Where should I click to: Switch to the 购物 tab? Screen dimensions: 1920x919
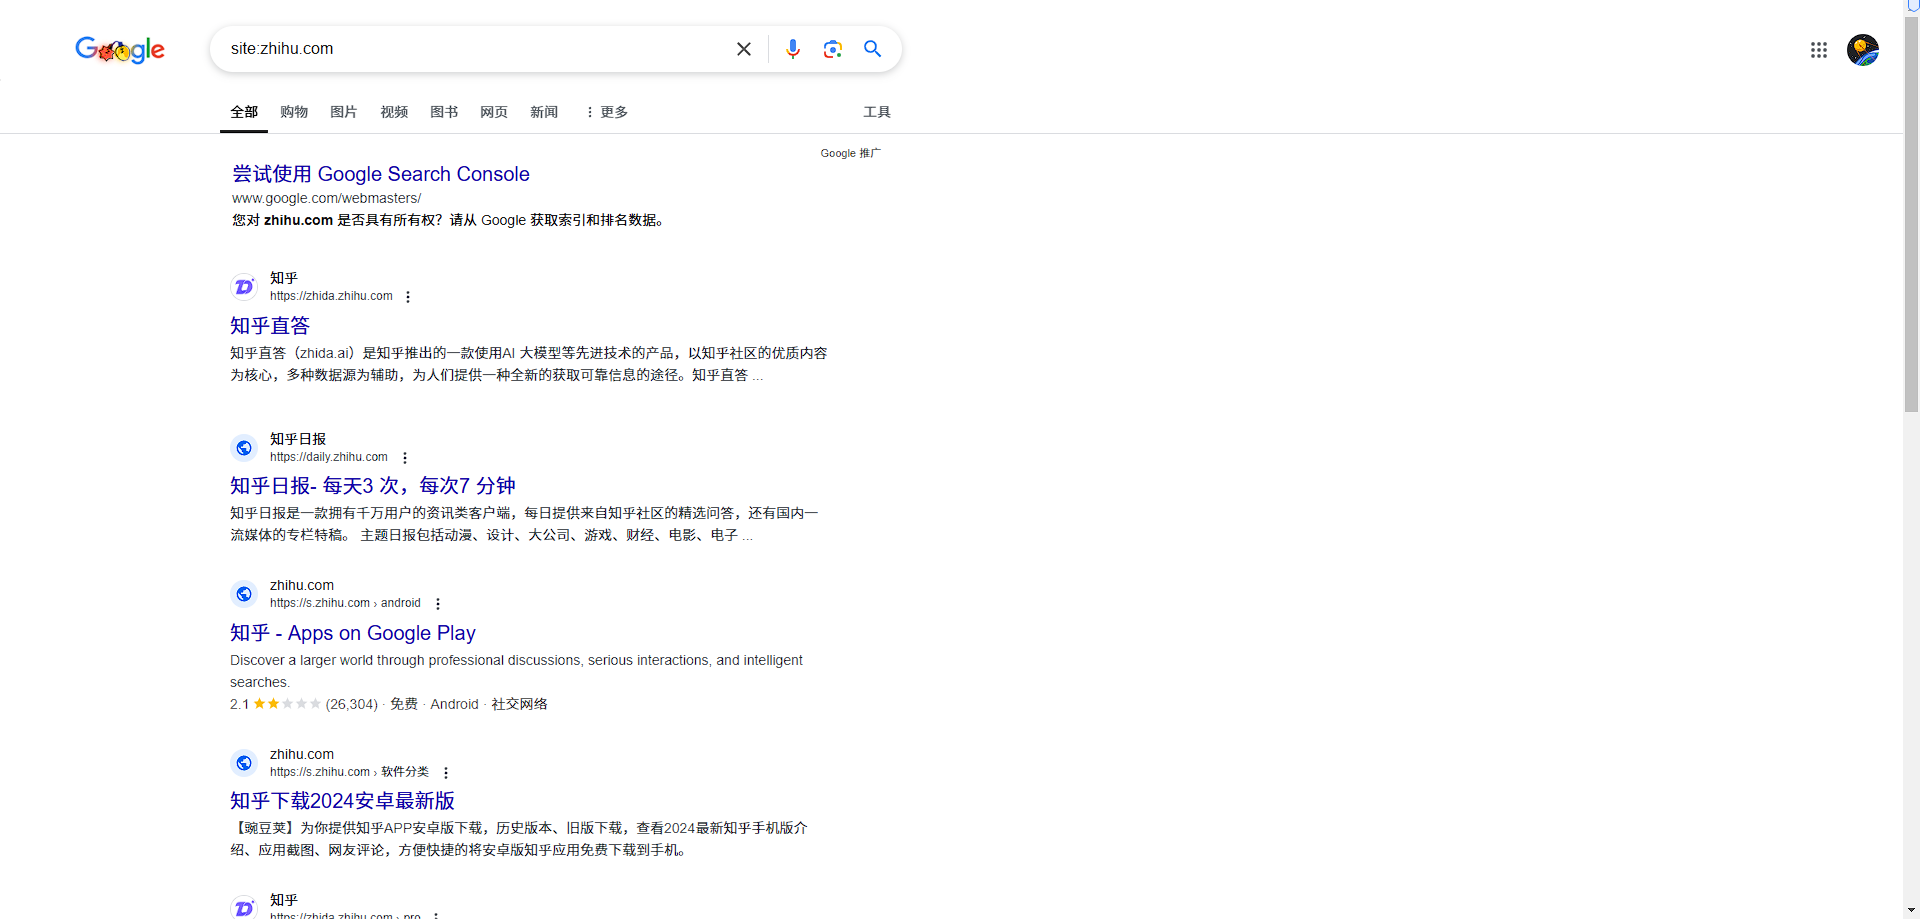coord(294,112)
